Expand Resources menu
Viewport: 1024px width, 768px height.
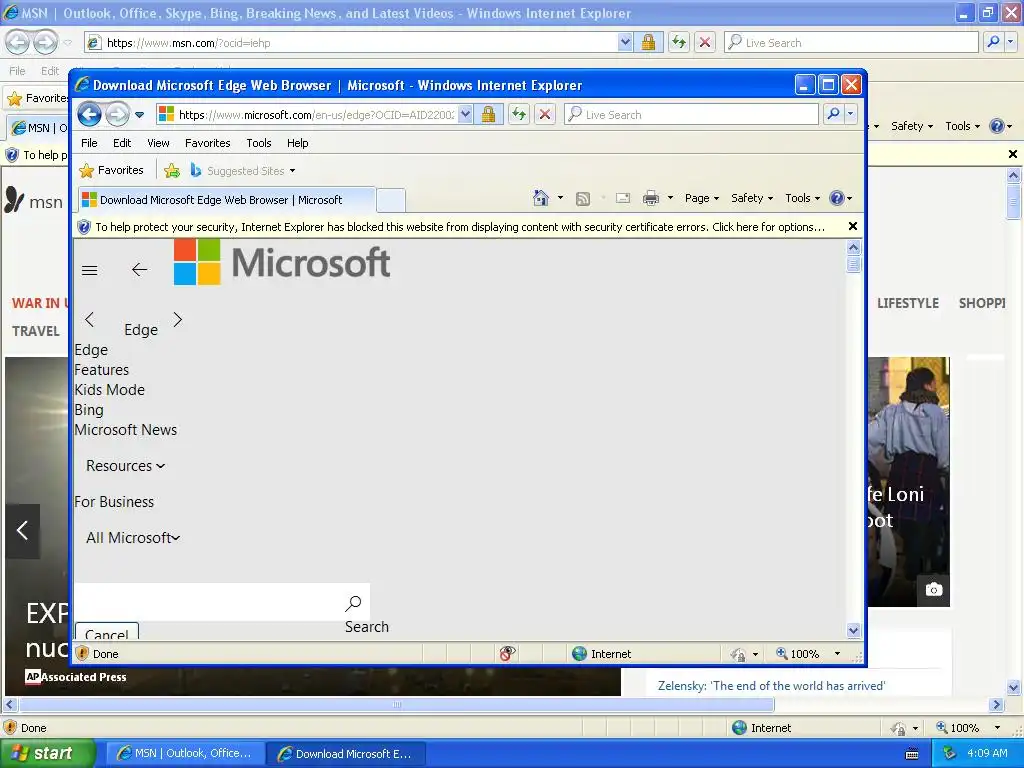tap(125, 466)
